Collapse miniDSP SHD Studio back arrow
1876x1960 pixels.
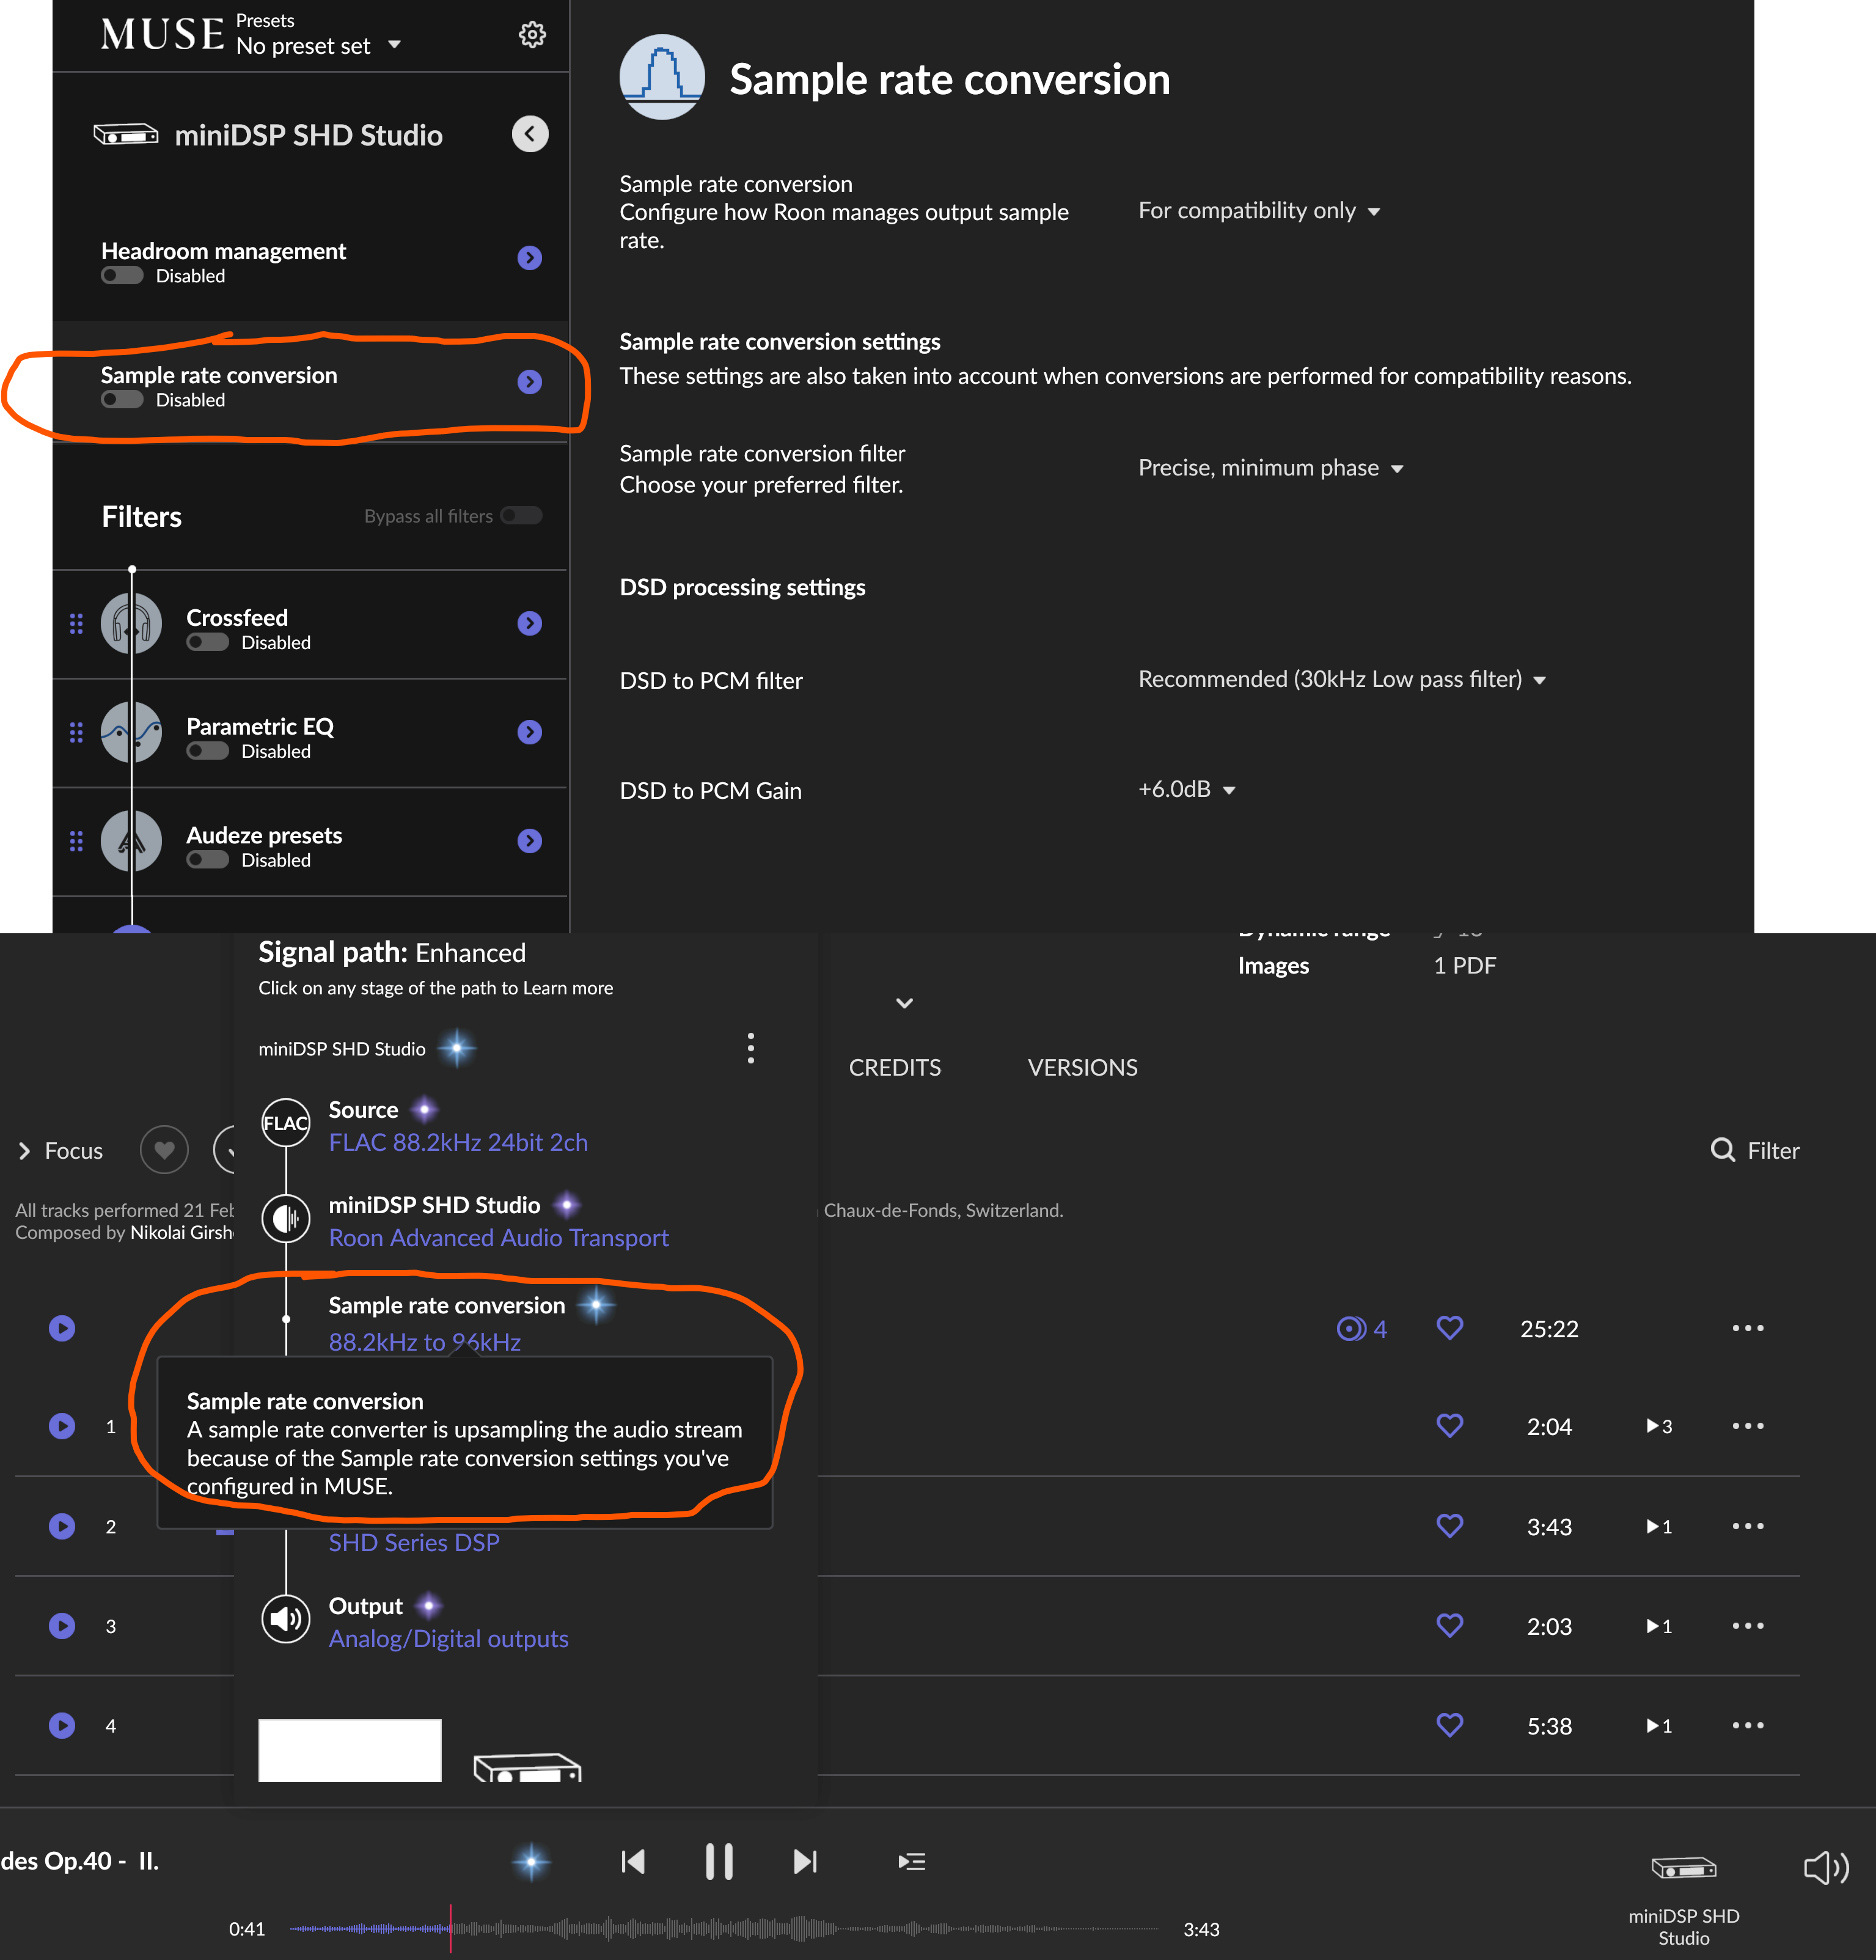(530, 134)
